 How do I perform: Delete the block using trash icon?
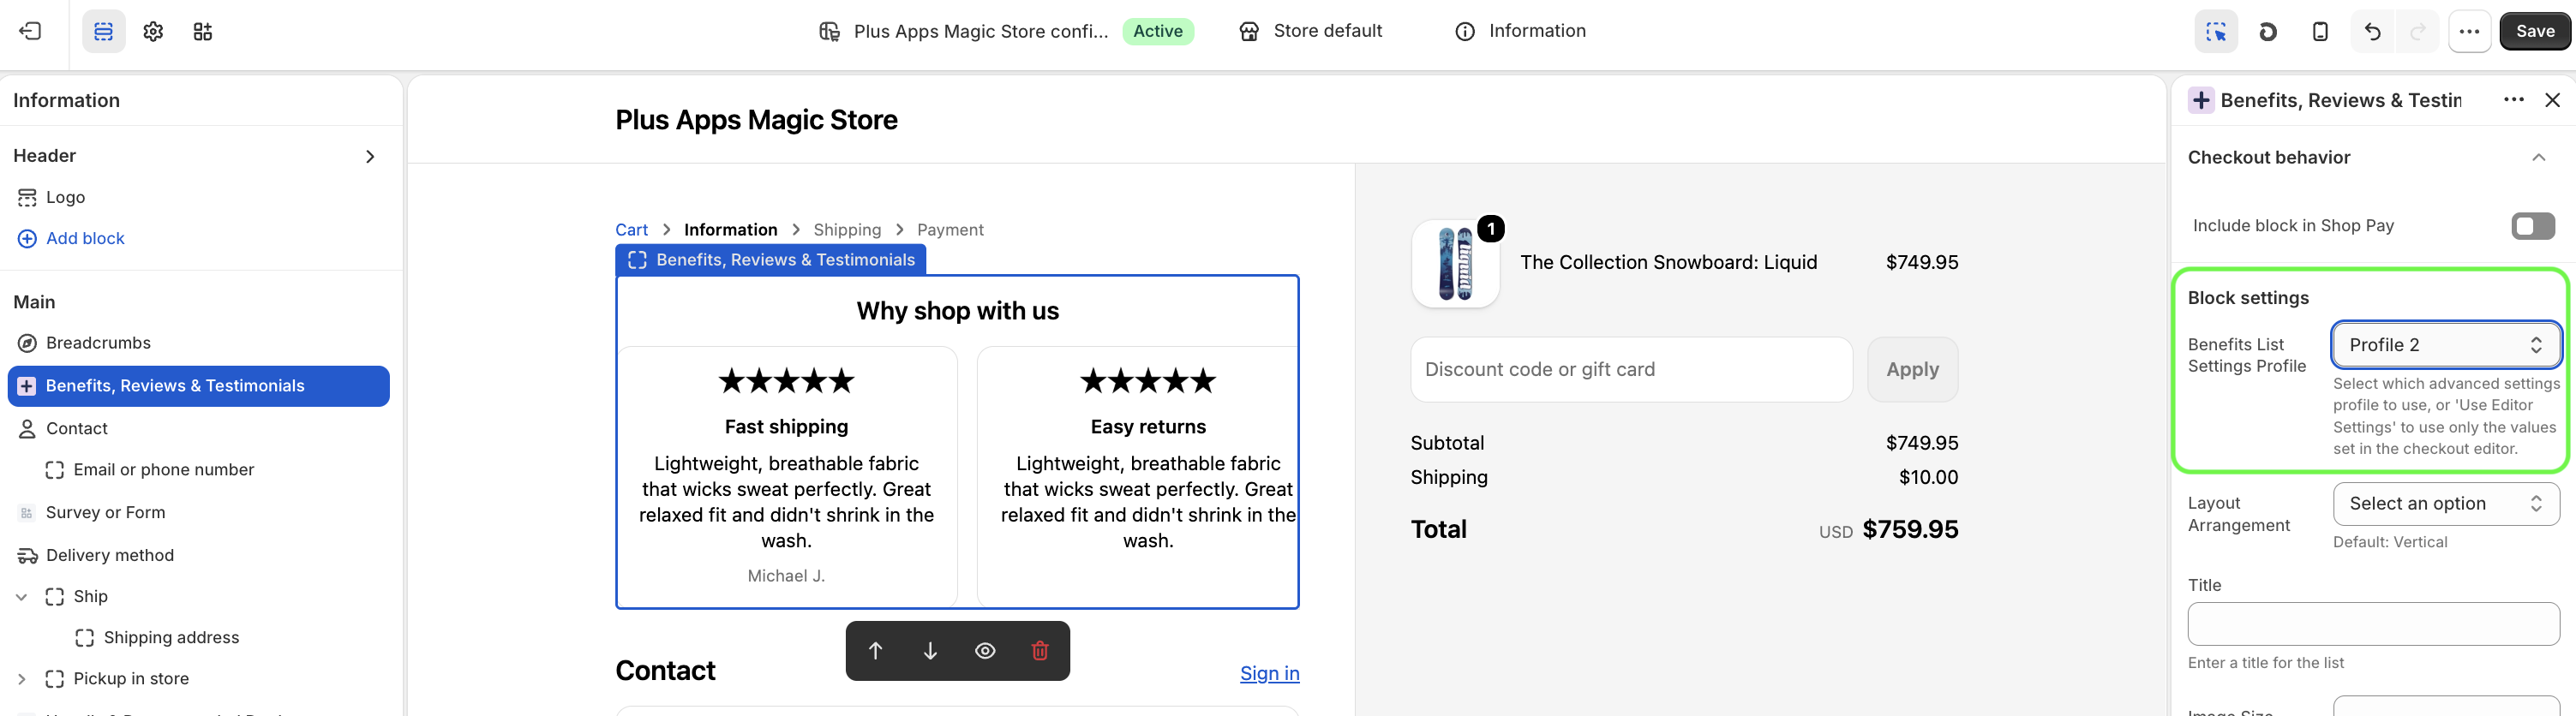[x=1040, y=651]
